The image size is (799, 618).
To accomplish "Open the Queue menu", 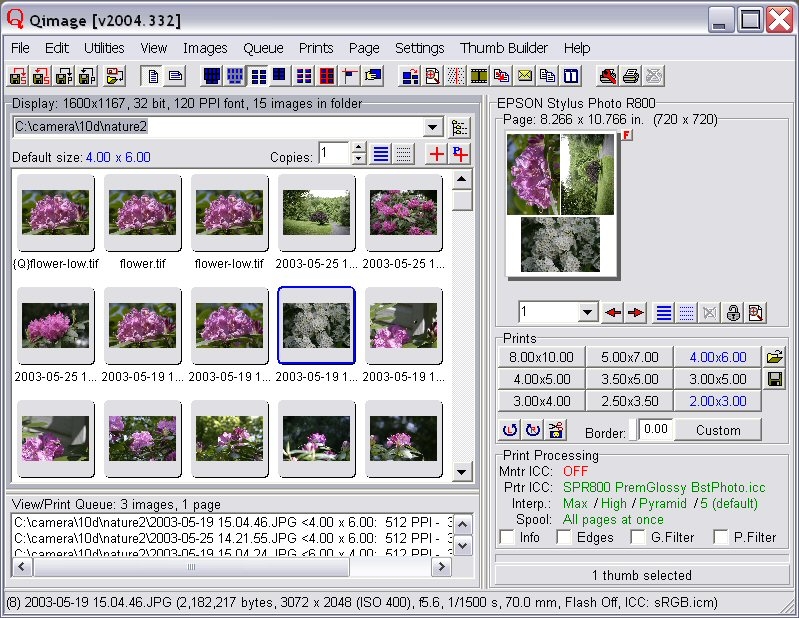I will point(263,48).
